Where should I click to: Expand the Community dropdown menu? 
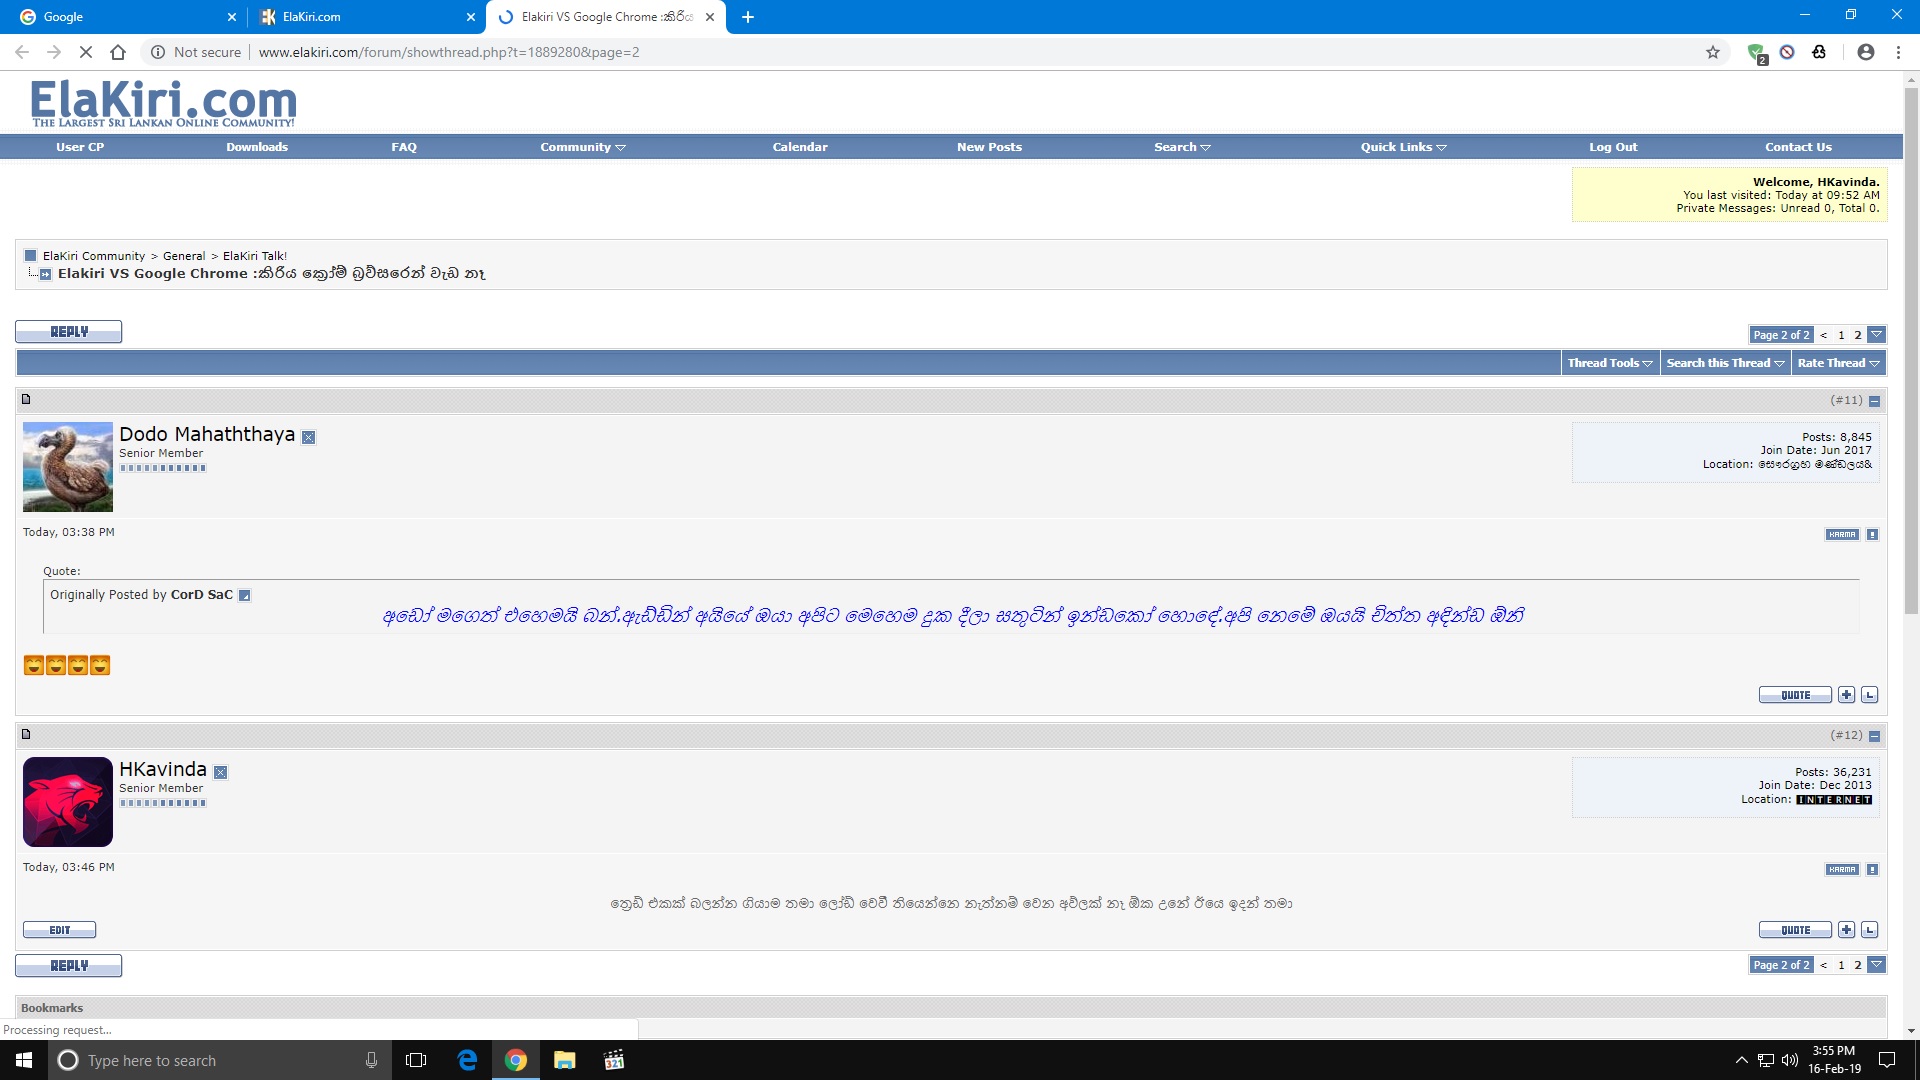(583, 147)
